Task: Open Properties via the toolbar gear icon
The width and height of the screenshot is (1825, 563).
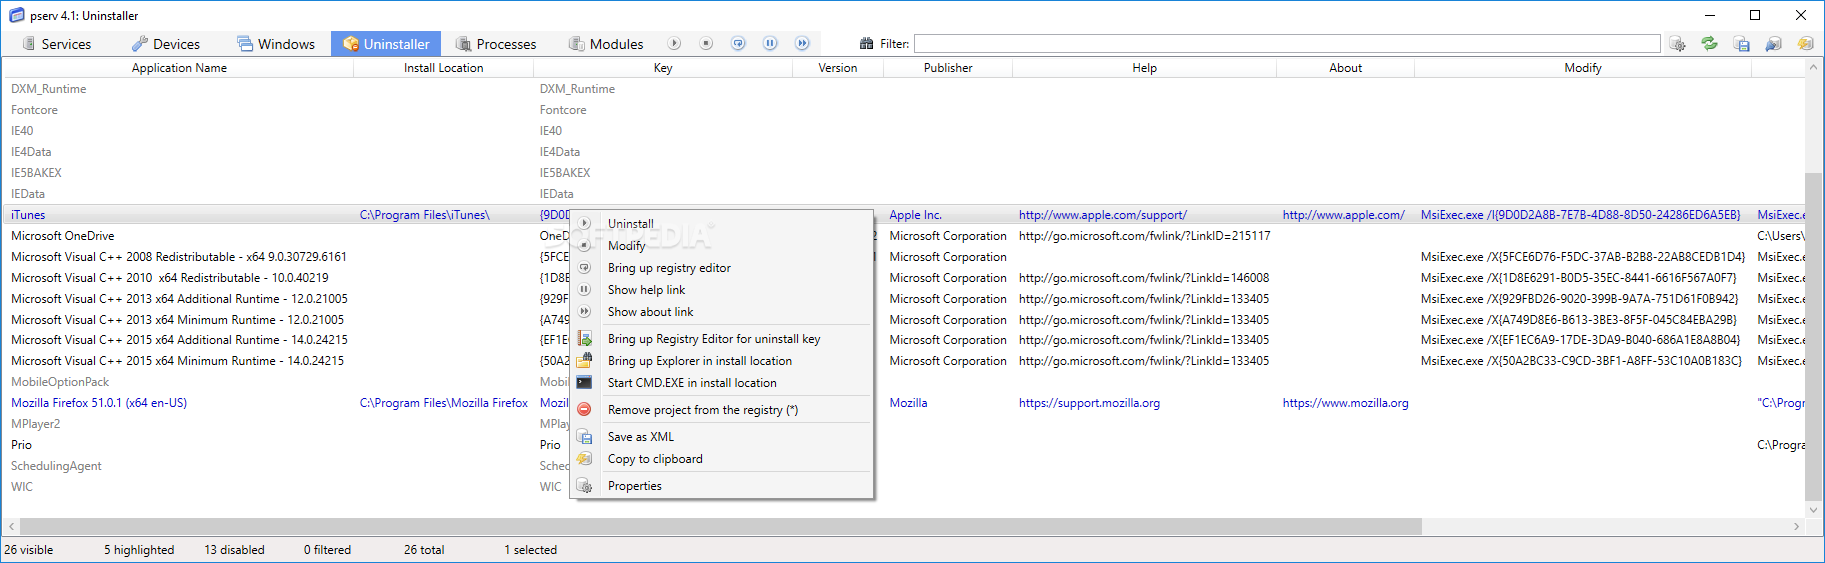Action: click(1678, 44)
